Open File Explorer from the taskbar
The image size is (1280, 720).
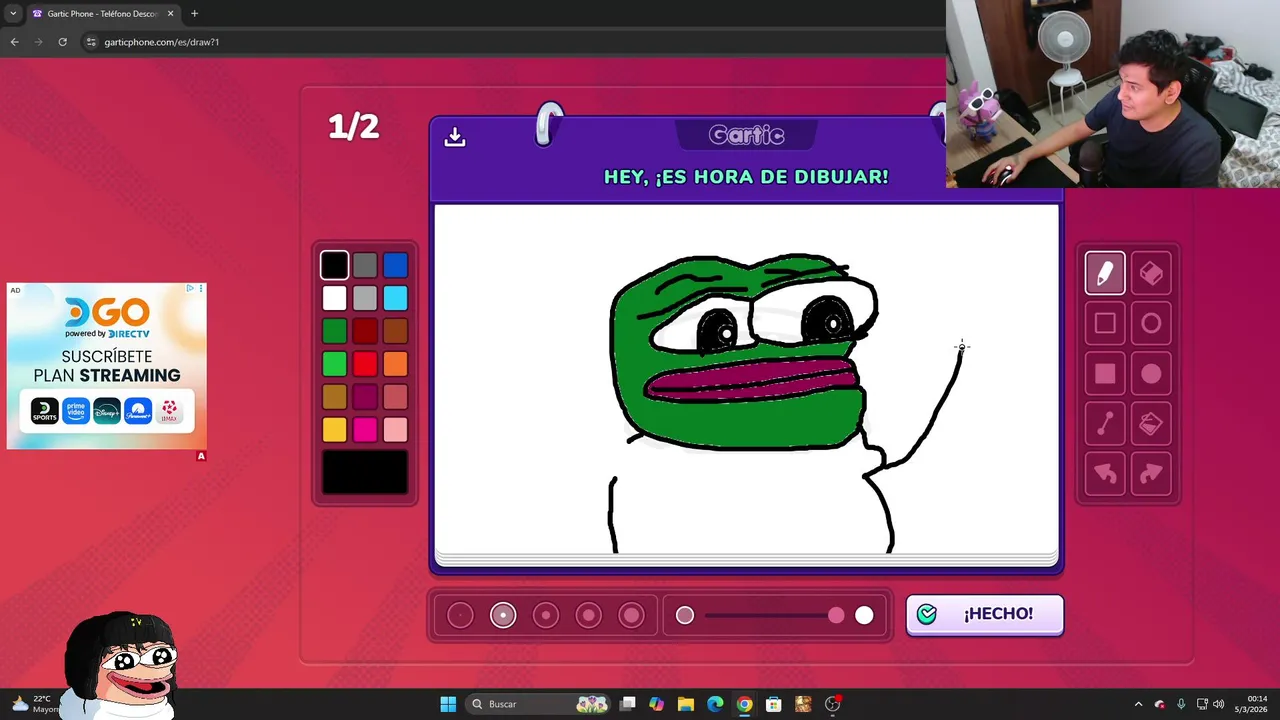[686, 704]
